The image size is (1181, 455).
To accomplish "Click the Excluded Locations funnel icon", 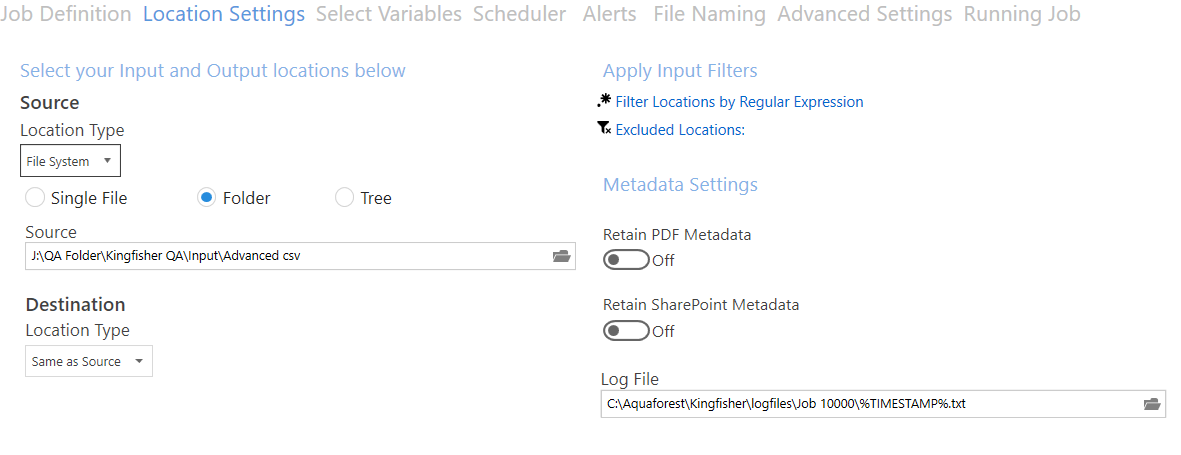I will [604, 129].
